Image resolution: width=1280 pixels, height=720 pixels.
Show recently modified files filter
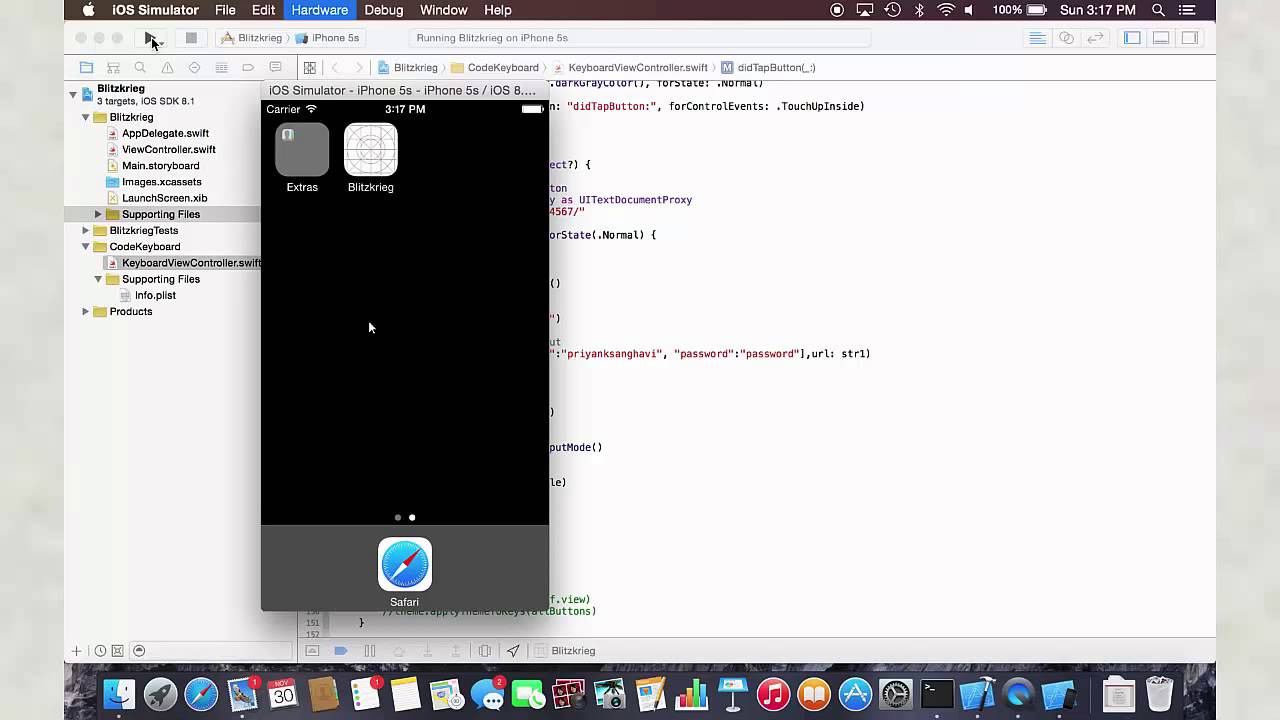coord(100,651)
